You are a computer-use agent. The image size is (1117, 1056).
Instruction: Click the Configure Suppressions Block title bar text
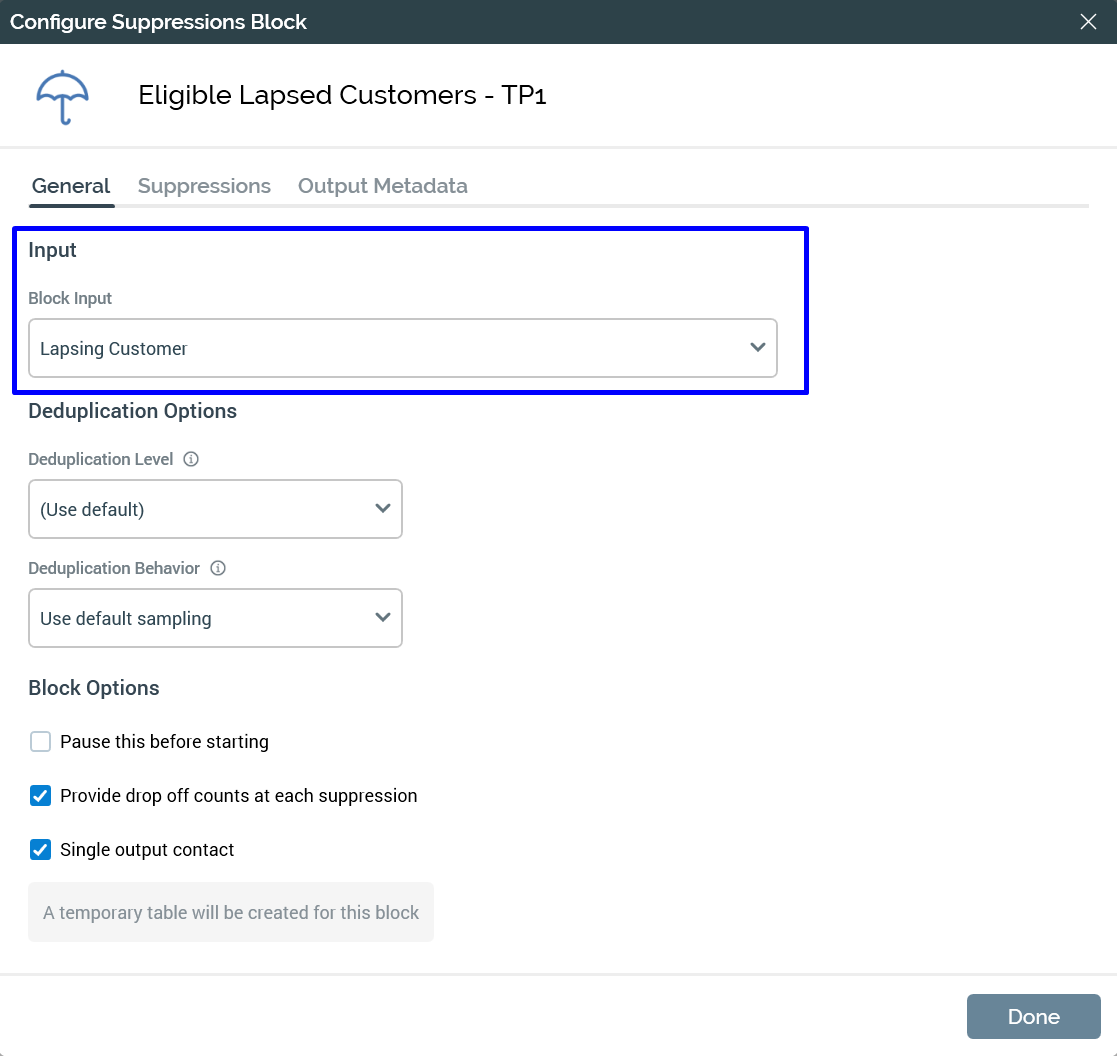pos(158,22)
